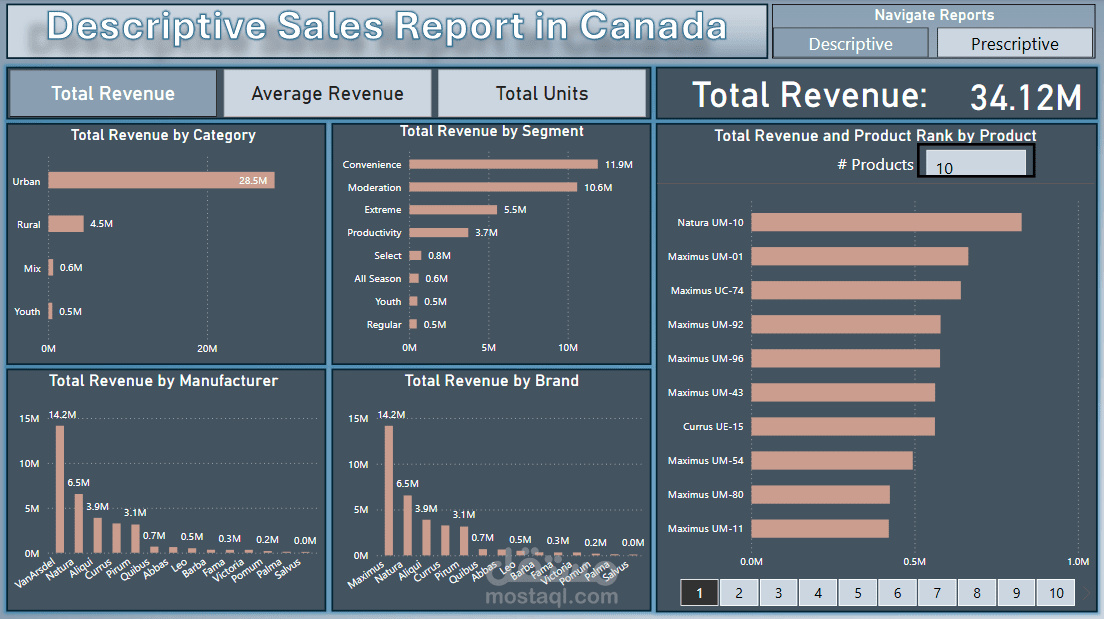Switch to the Total Units tab
1104x620 pixels.
coord(541,92)
